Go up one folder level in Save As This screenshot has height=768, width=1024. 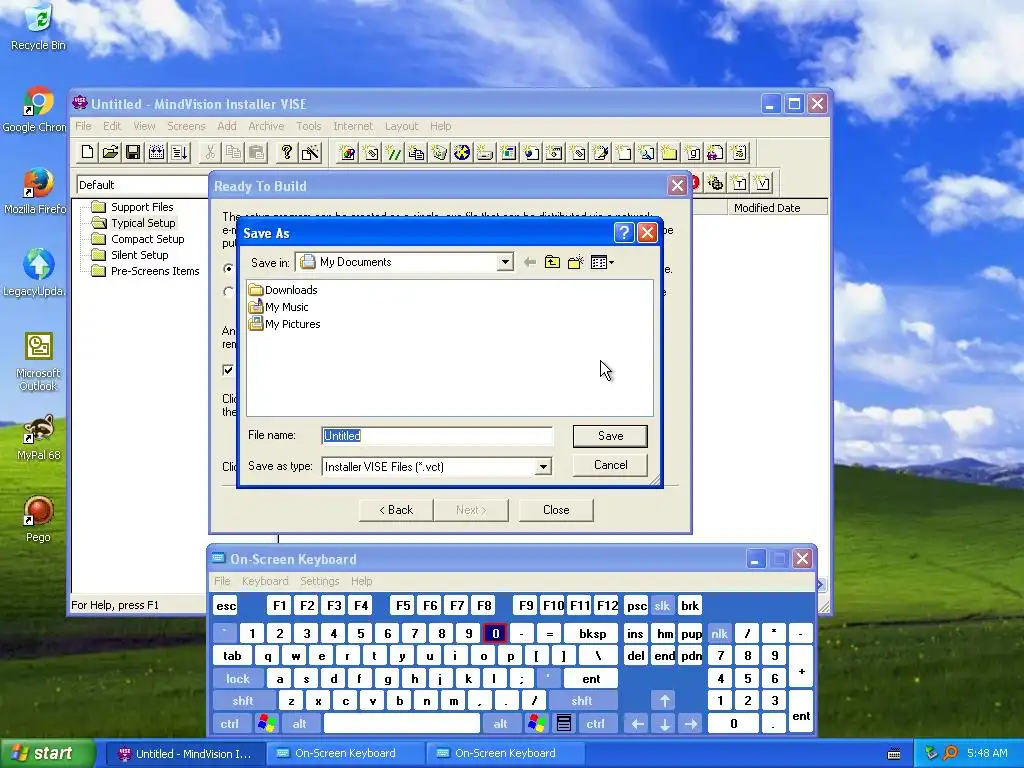(552, 262)
